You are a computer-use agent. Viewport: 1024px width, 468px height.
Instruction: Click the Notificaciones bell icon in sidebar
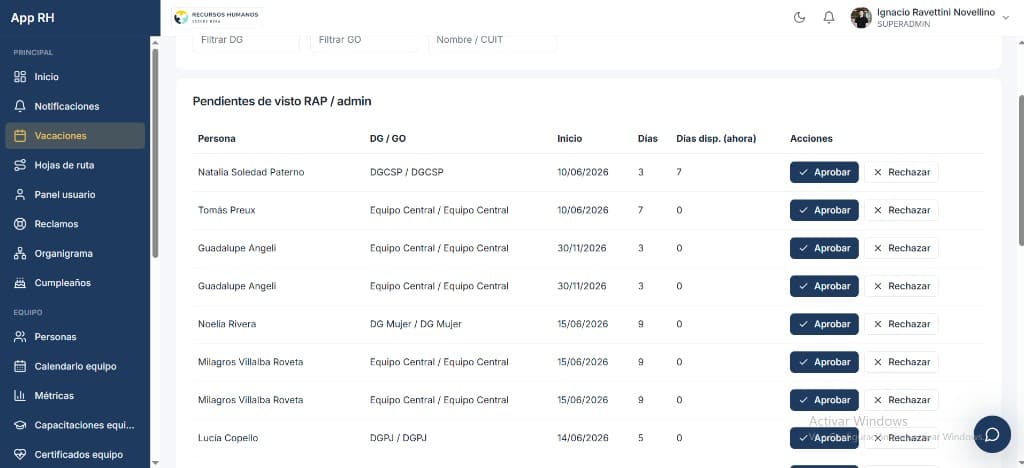coord(20,106)
